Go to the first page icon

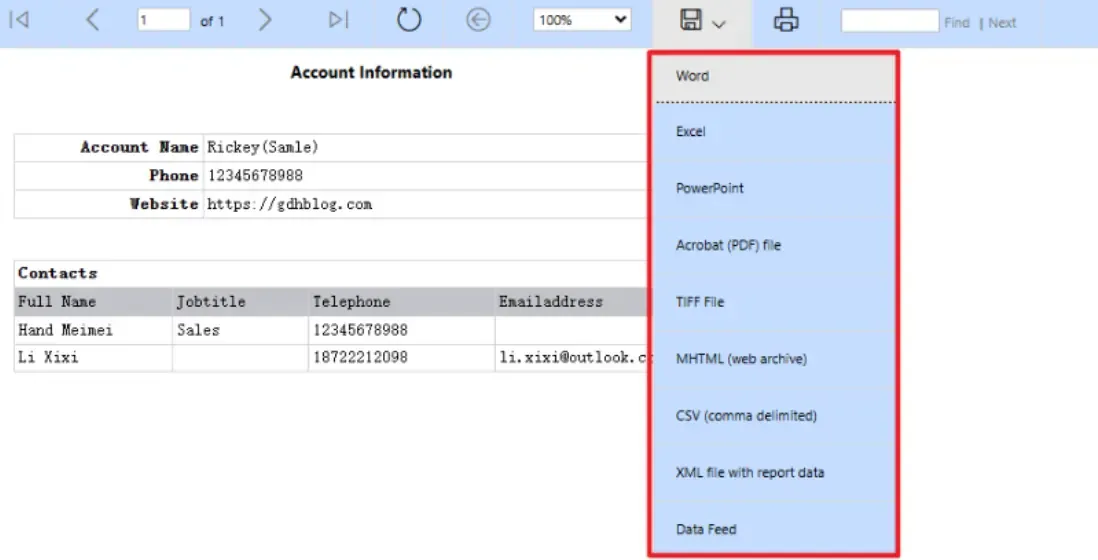[x=19, y=20]
